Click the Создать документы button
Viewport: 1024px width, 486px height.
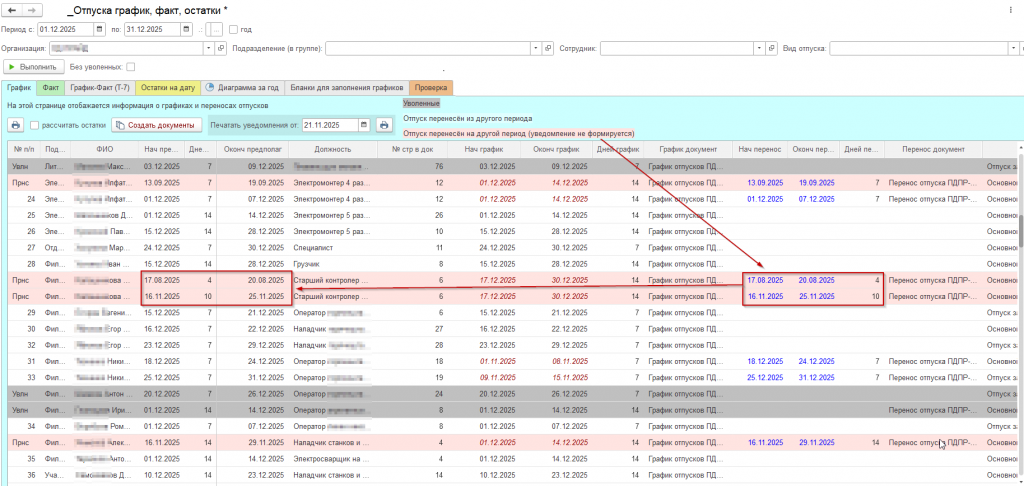(x=156, y=125)
